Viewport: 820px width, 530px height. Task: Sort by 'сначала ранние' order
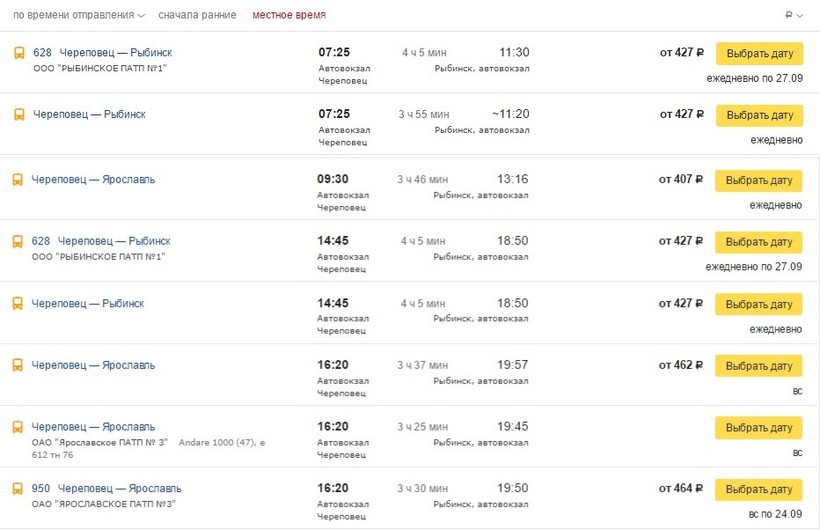[197, 16]
